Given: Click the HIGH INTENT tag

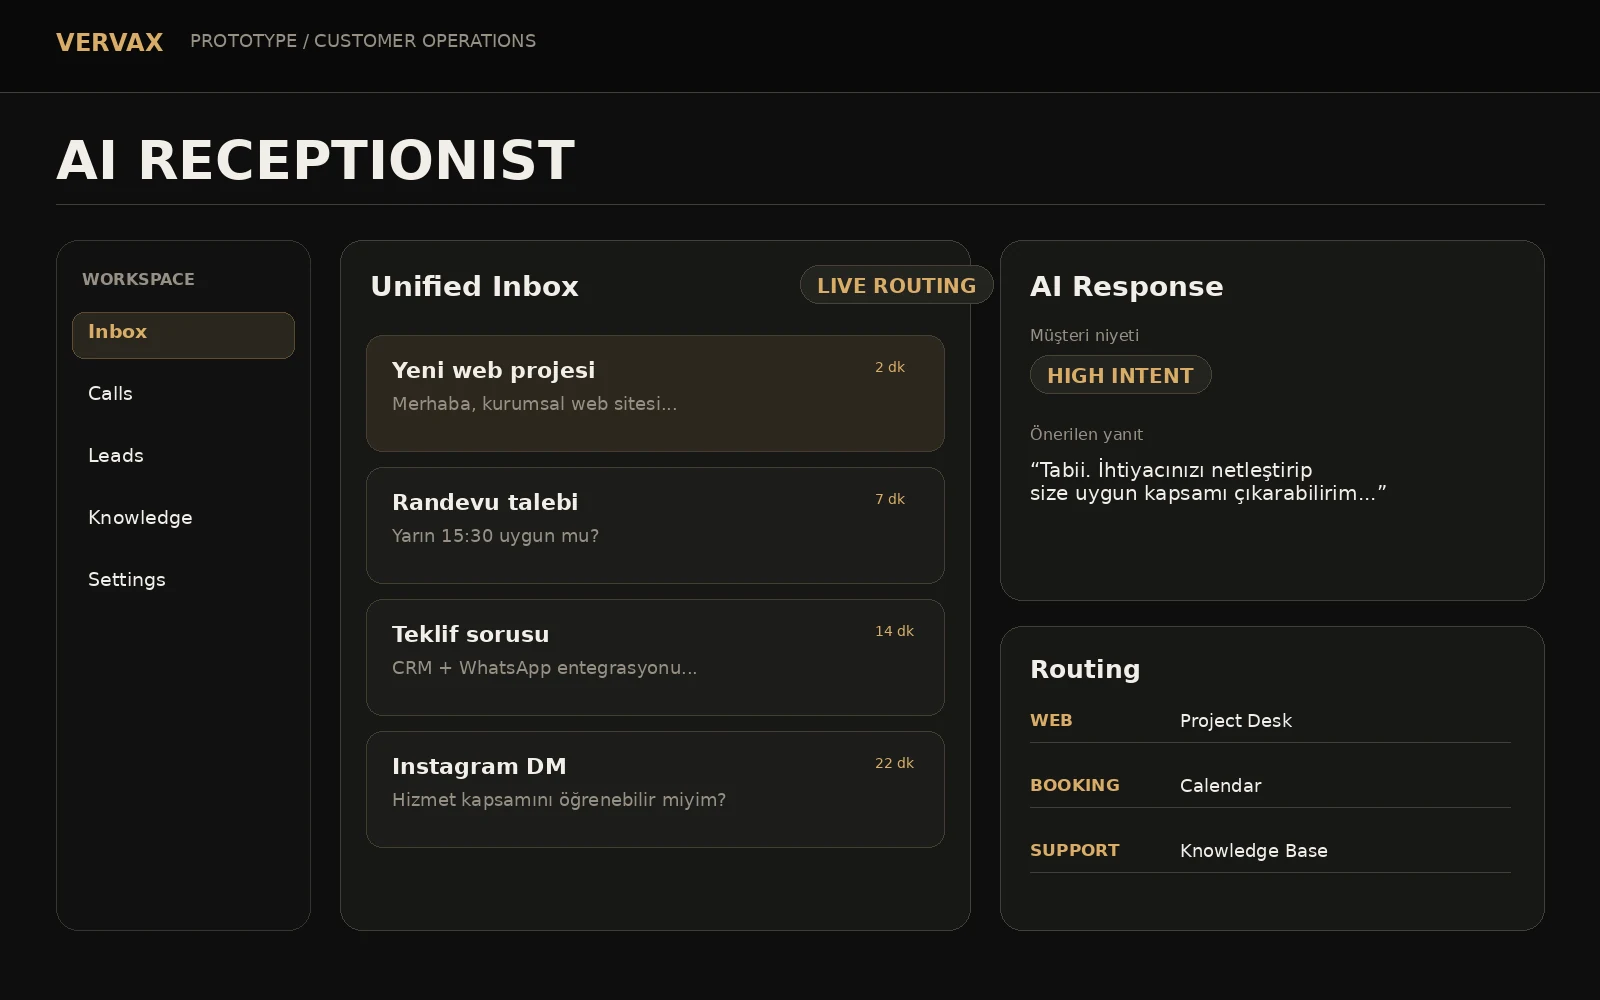Looking at the screenshot, I should 1120,375.
